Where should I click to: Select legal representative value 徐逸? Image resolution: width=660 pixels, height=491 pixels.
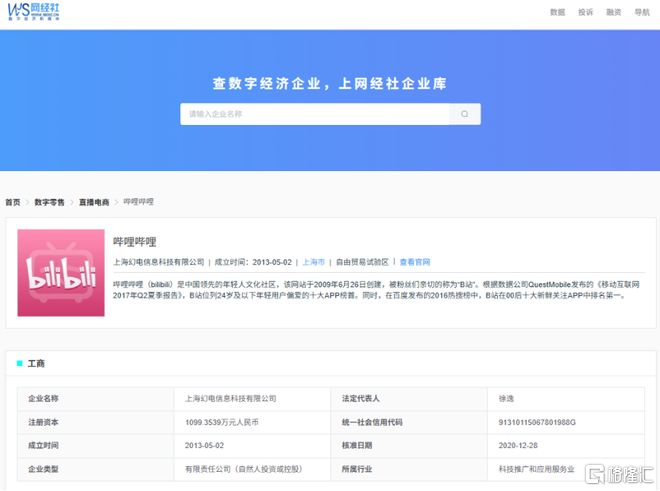506,398
